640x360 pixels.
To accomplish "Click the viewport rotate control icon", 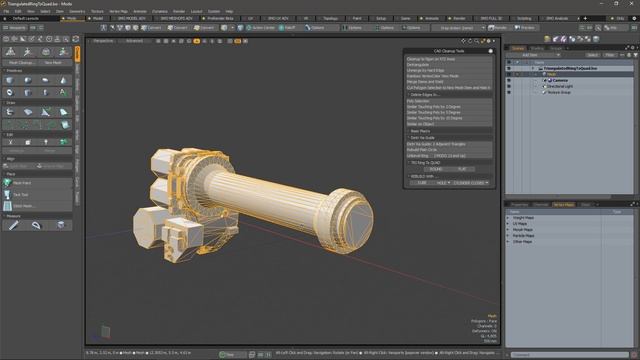I will (x=470, y=41).
